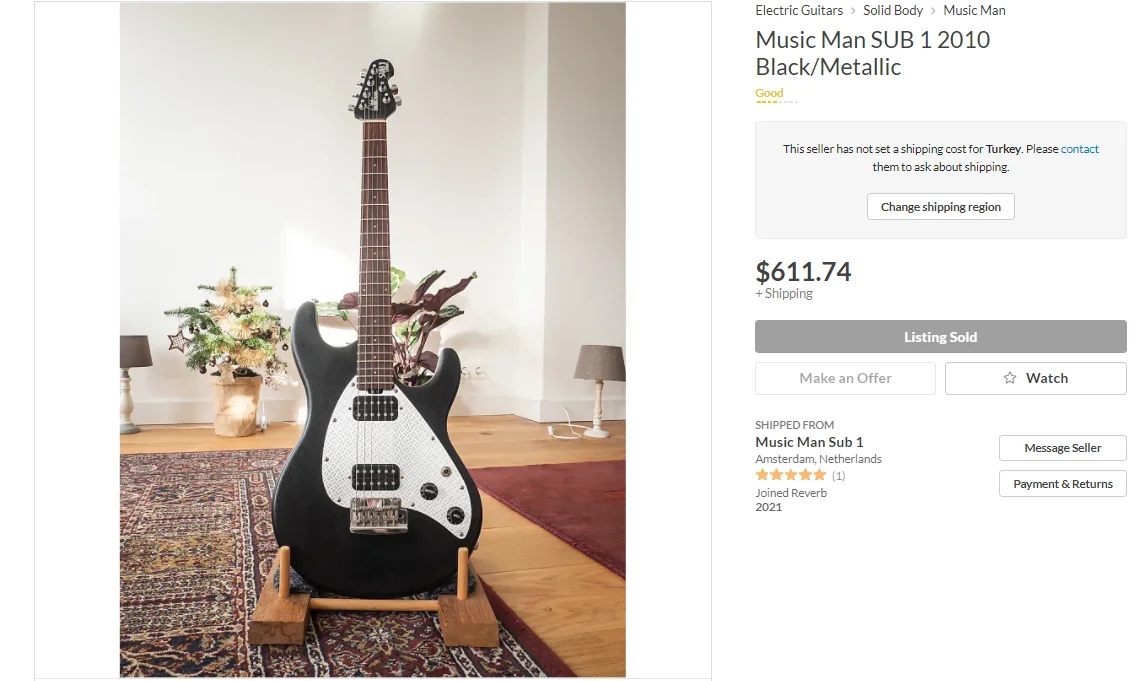Click the Listing Sold button
Screen dimensions: 1140x681
coord(941,337)
